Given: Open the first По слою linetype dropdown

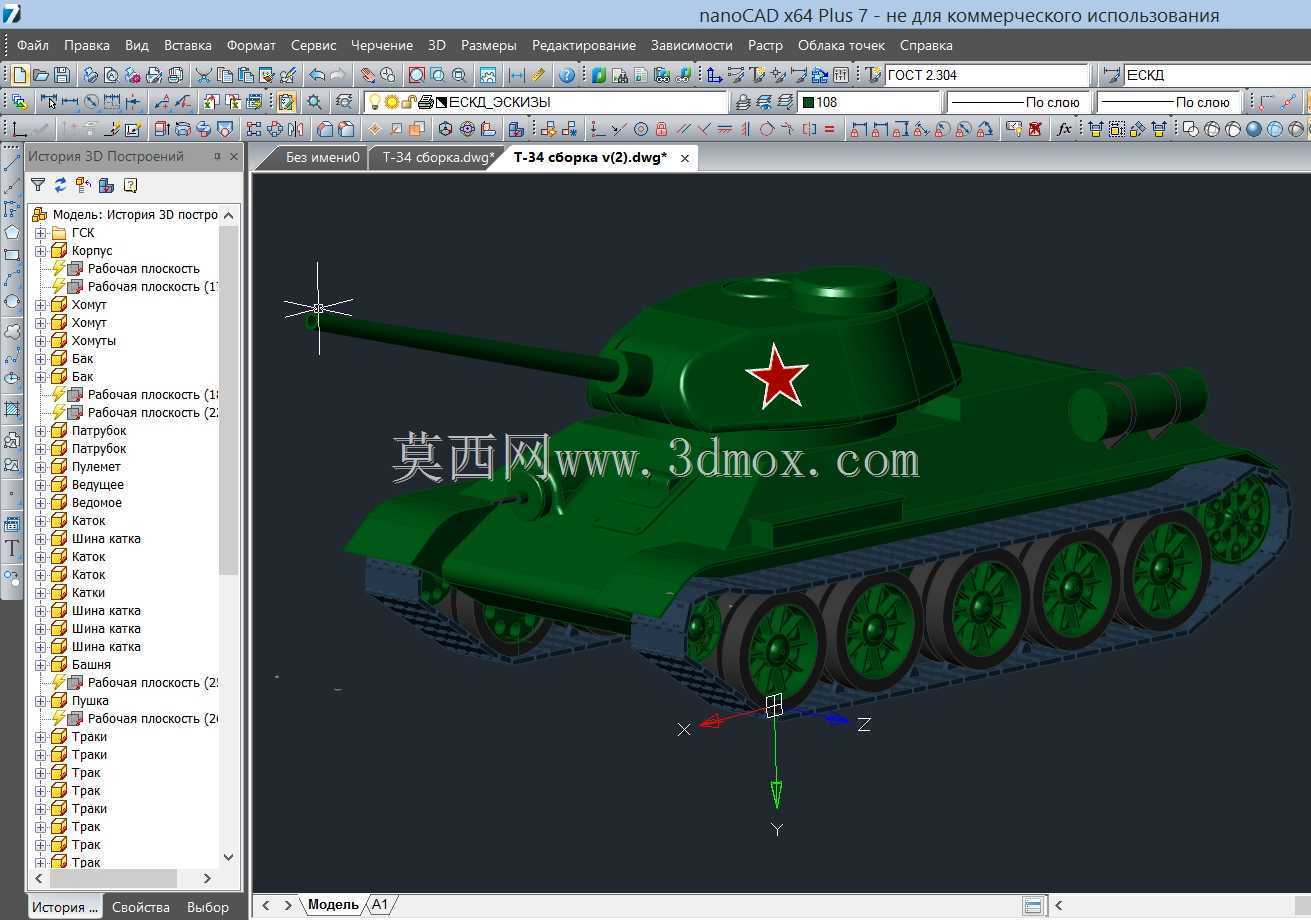Looking at the screenshot, I should point(1018,102).
